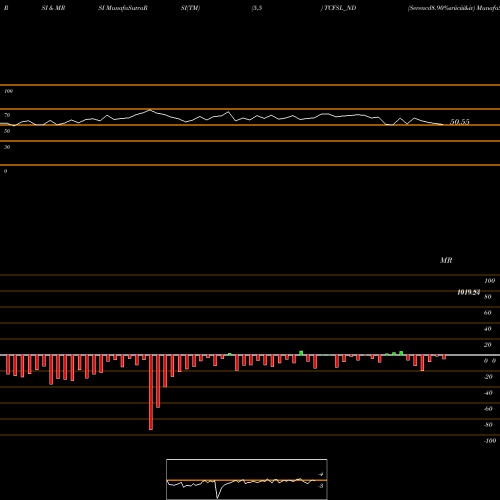Click the sharp dip in mini chart
This screenshot has width=500, height=500.
218,497
